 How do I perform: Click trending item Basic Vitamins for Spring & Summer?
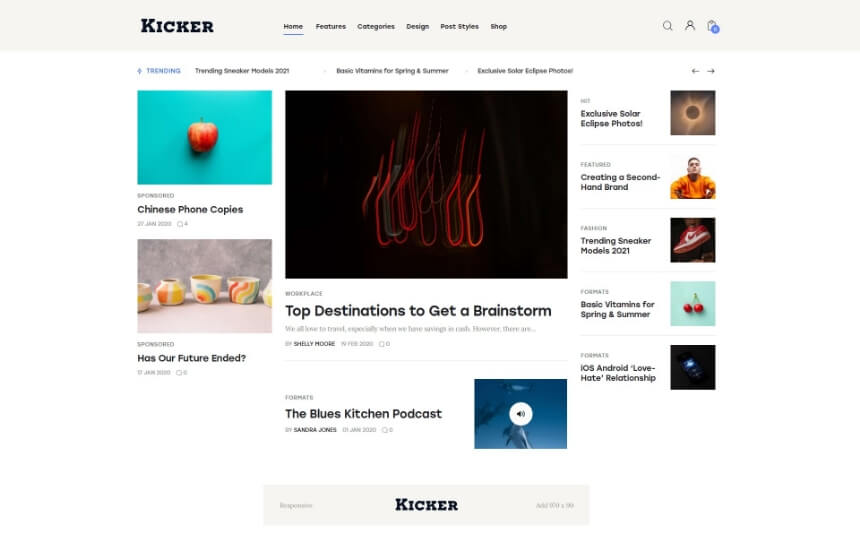pos(392,71)
